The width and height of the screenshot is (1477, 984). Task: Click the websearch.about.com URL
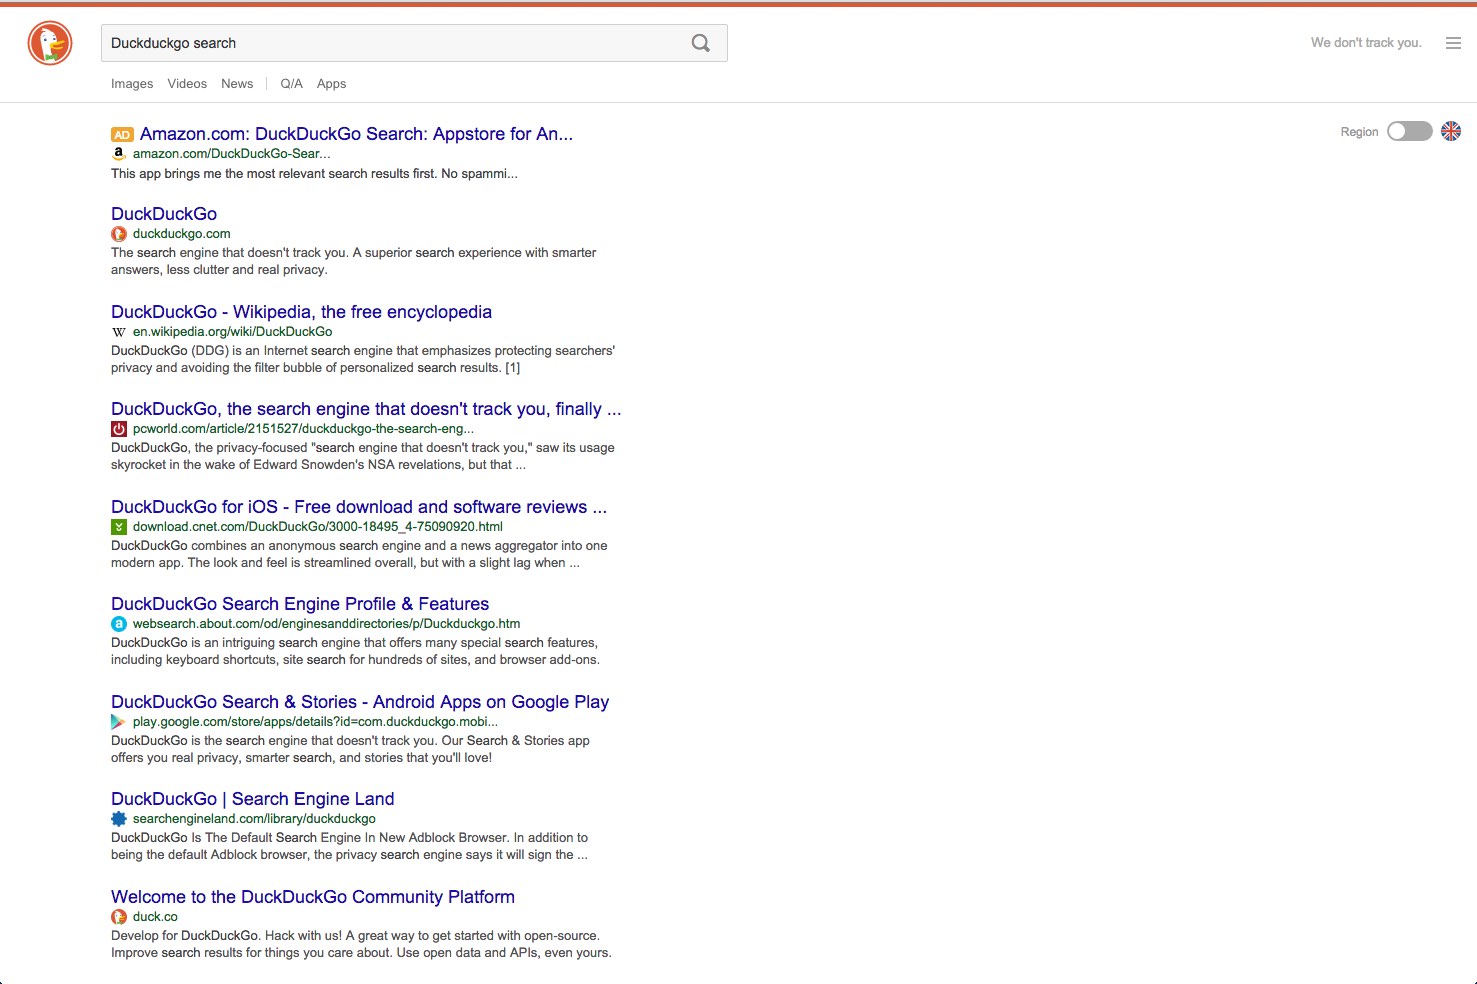point(326,624)
